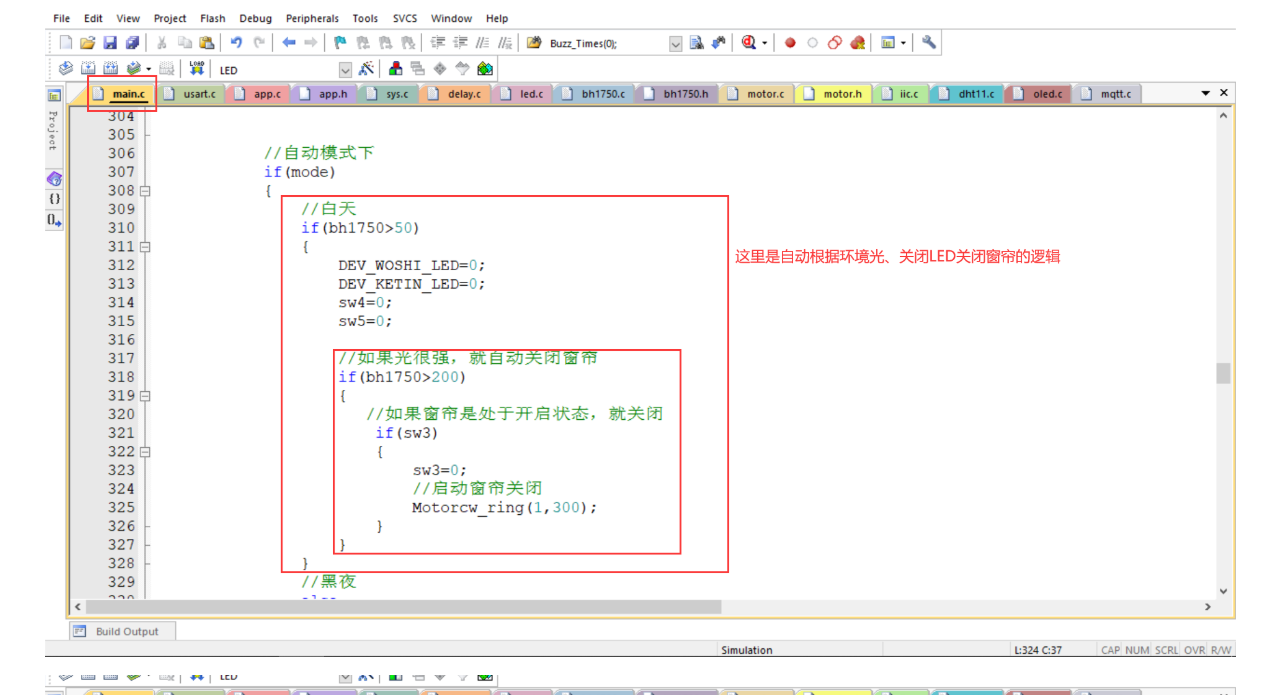Indent selected lines with the indent icon
Image resolution: width=1285 pixels, height=695 pixels.
pos(437,43)
